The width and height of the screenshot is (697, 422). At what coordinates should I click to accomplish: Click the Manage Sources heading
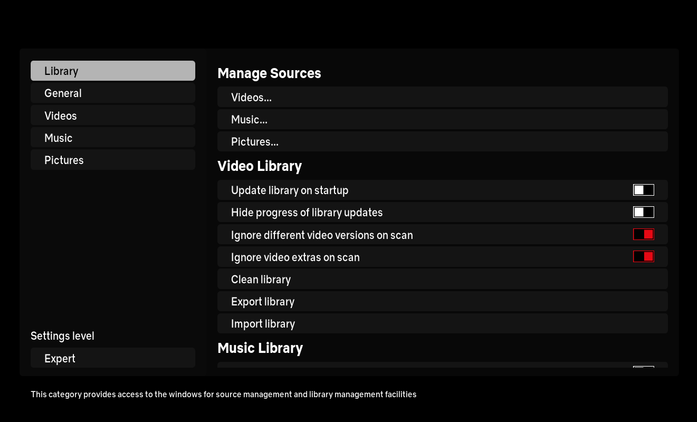tap(269, 73)
